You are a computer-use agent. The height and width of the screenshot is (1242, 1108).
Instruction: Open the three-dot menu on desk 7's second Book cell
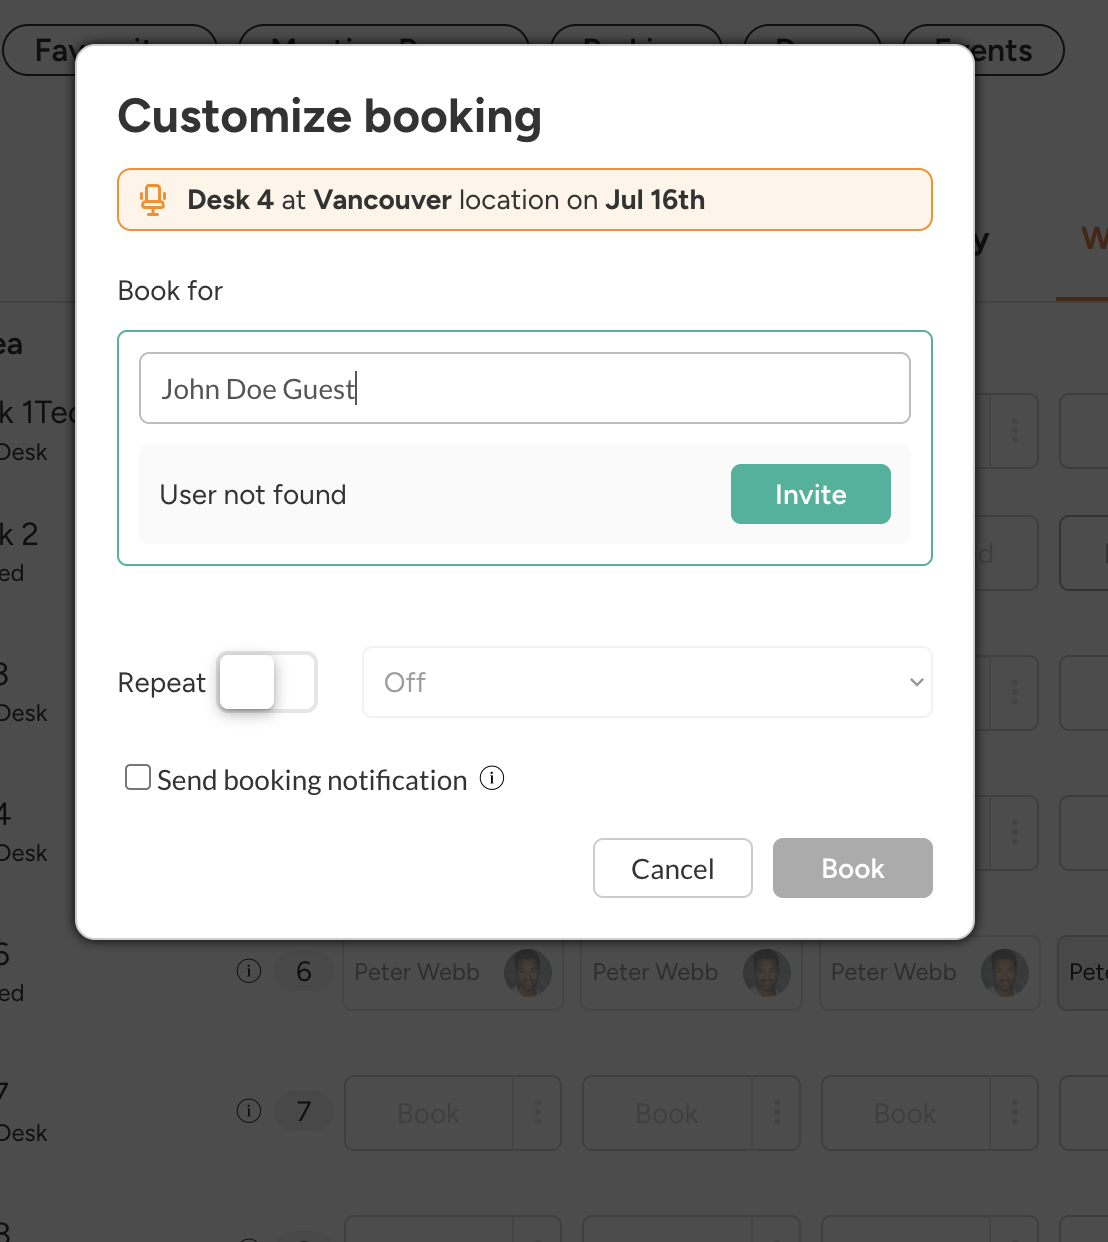tap(777, 1113)
